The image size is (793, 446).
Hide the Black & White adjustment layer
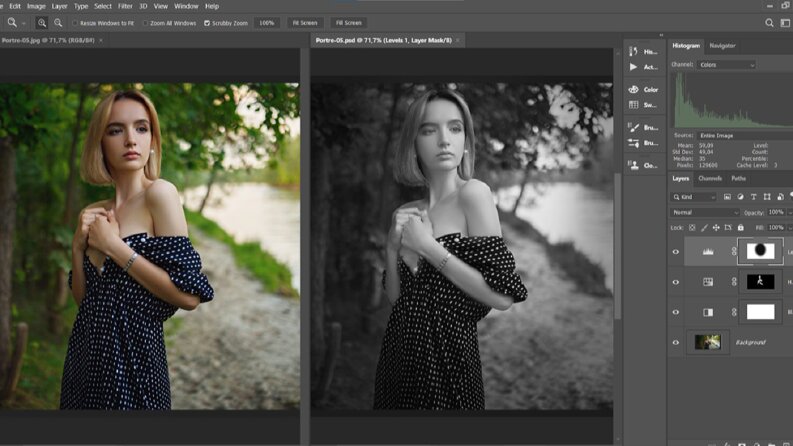pyautogui.click(x=676, y=312)
